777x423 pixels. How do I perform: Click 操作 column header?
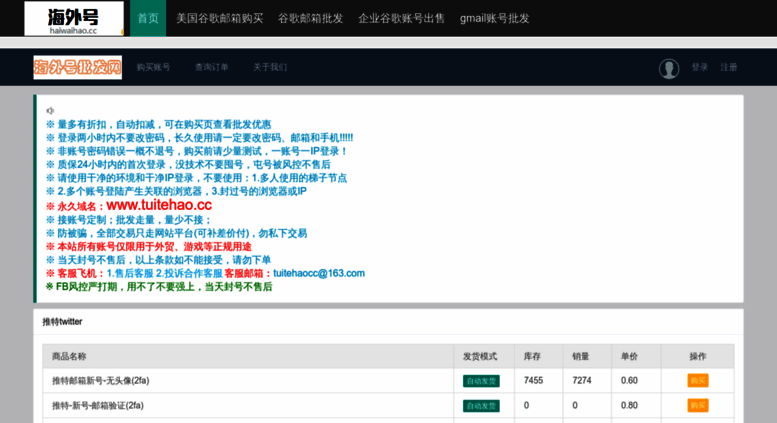pyautogui.click(x=698, y=356)
